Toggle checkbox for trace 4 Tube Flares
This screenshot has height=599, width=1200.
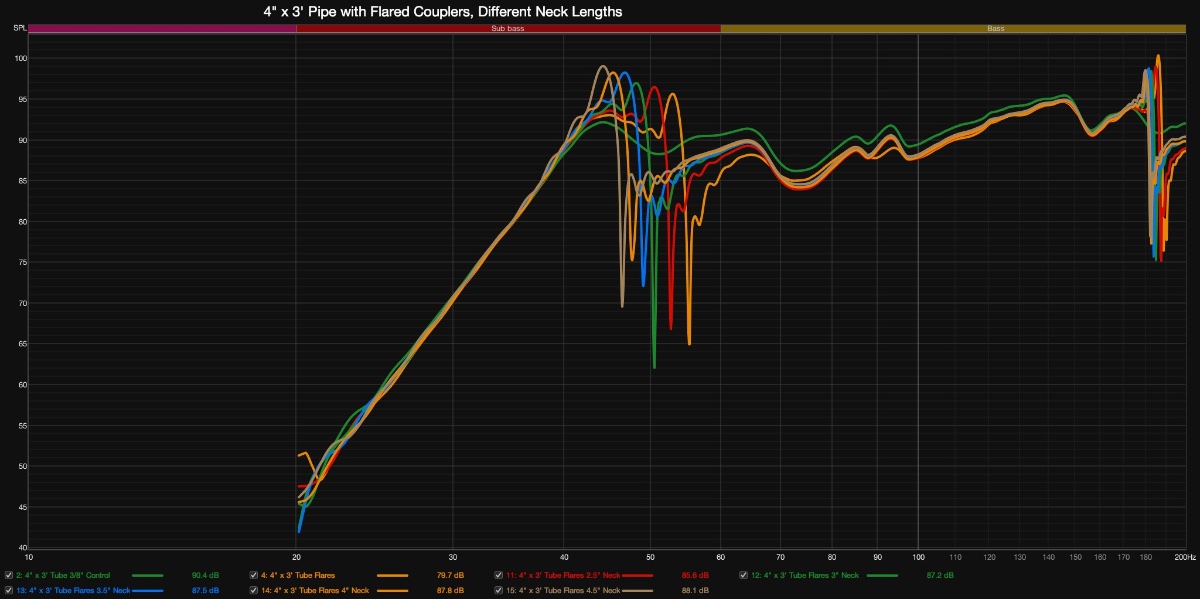point(254,575)
